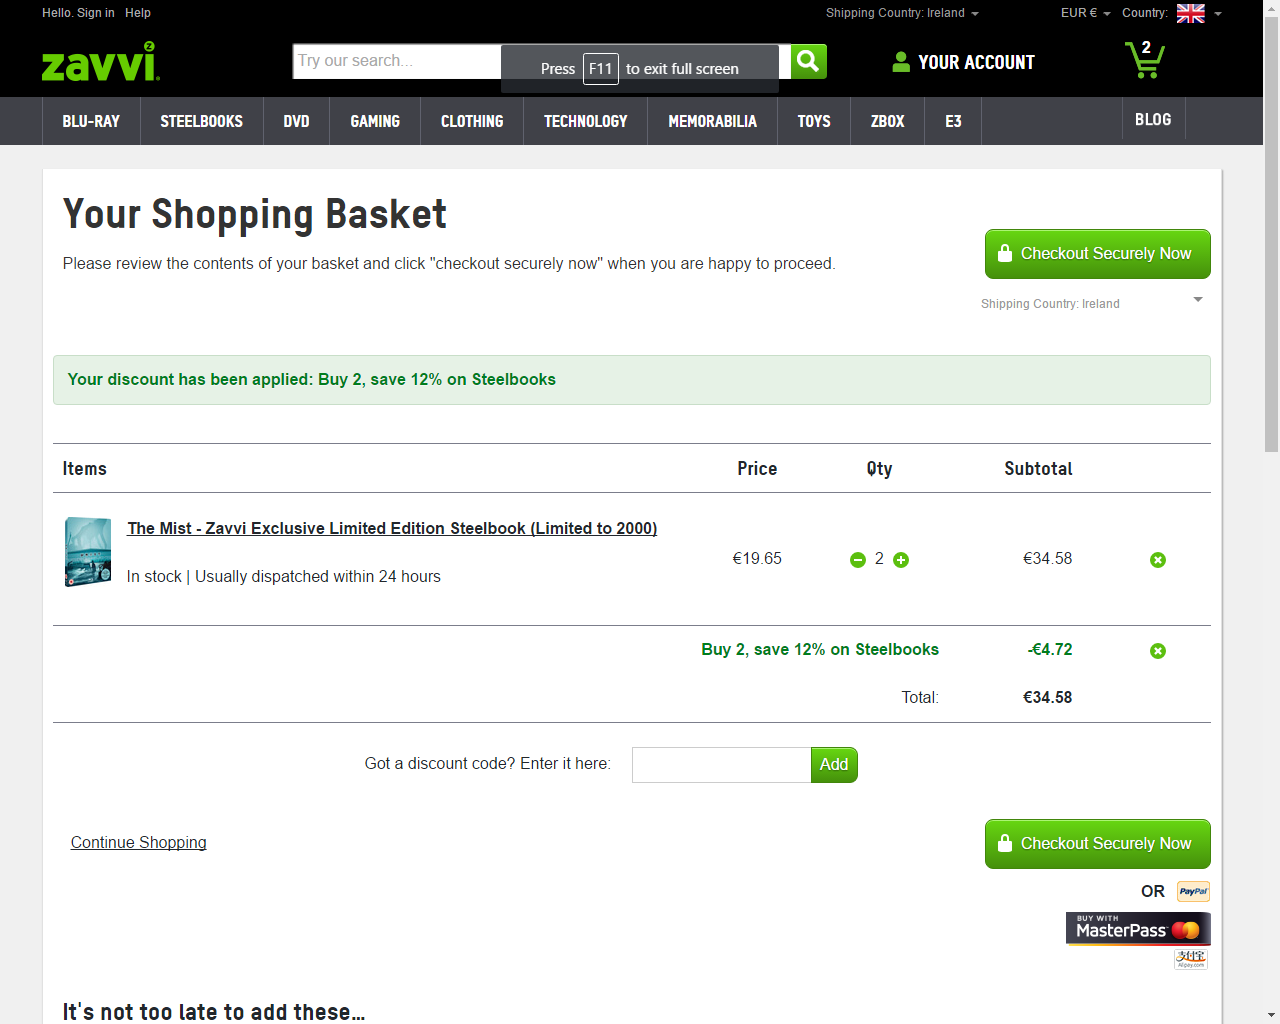Image resolution: width=1280 pixels, height=1024 pixels.
Task: Go to the Blog
Action: [x=1153, y=120]
